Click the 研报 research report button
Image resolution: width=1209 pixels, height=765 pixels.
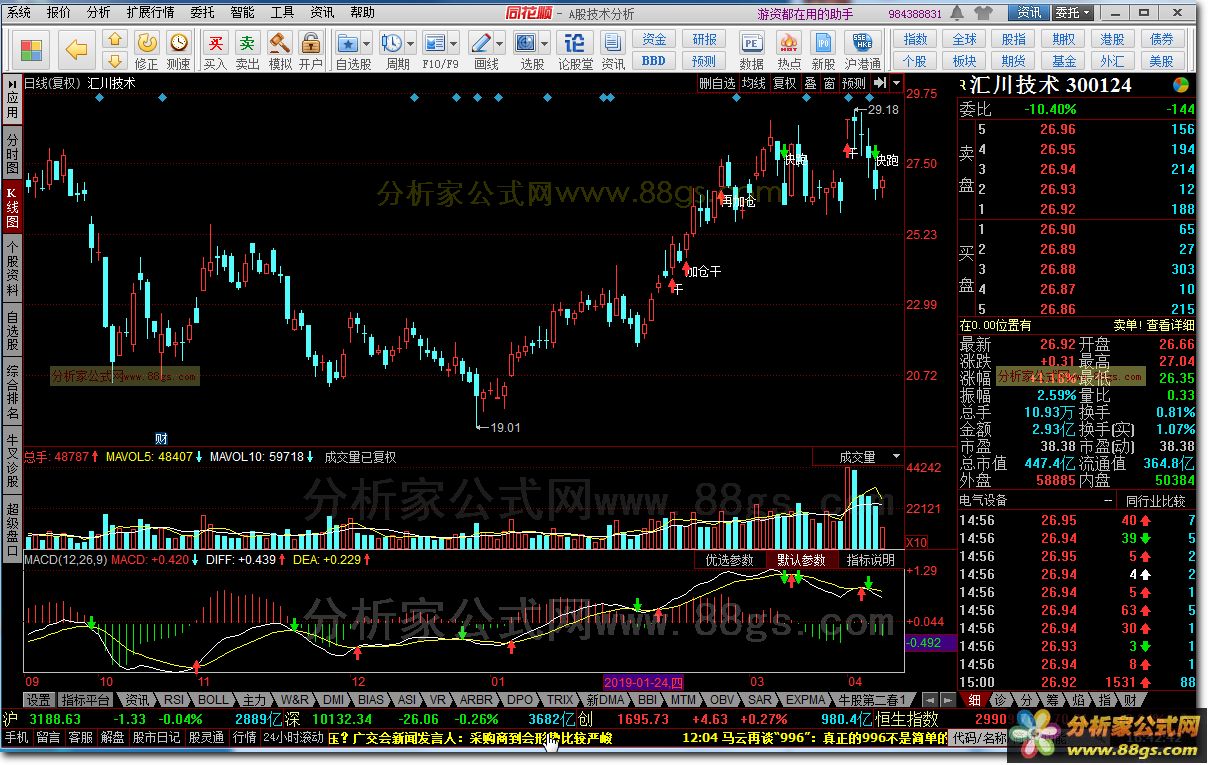tap(705, 40)
